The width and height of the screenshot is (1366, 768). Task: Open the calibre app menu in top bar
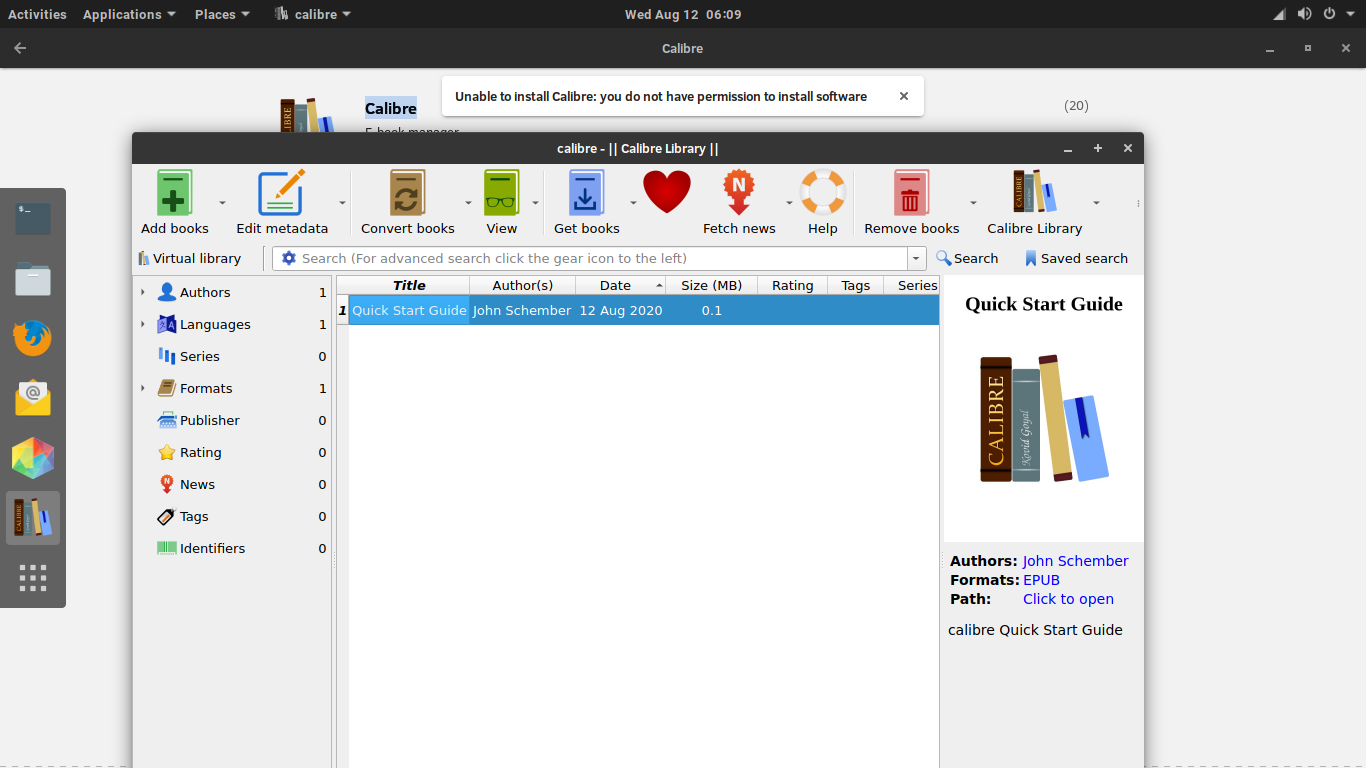pyautogui.click(x=312, y=14)
